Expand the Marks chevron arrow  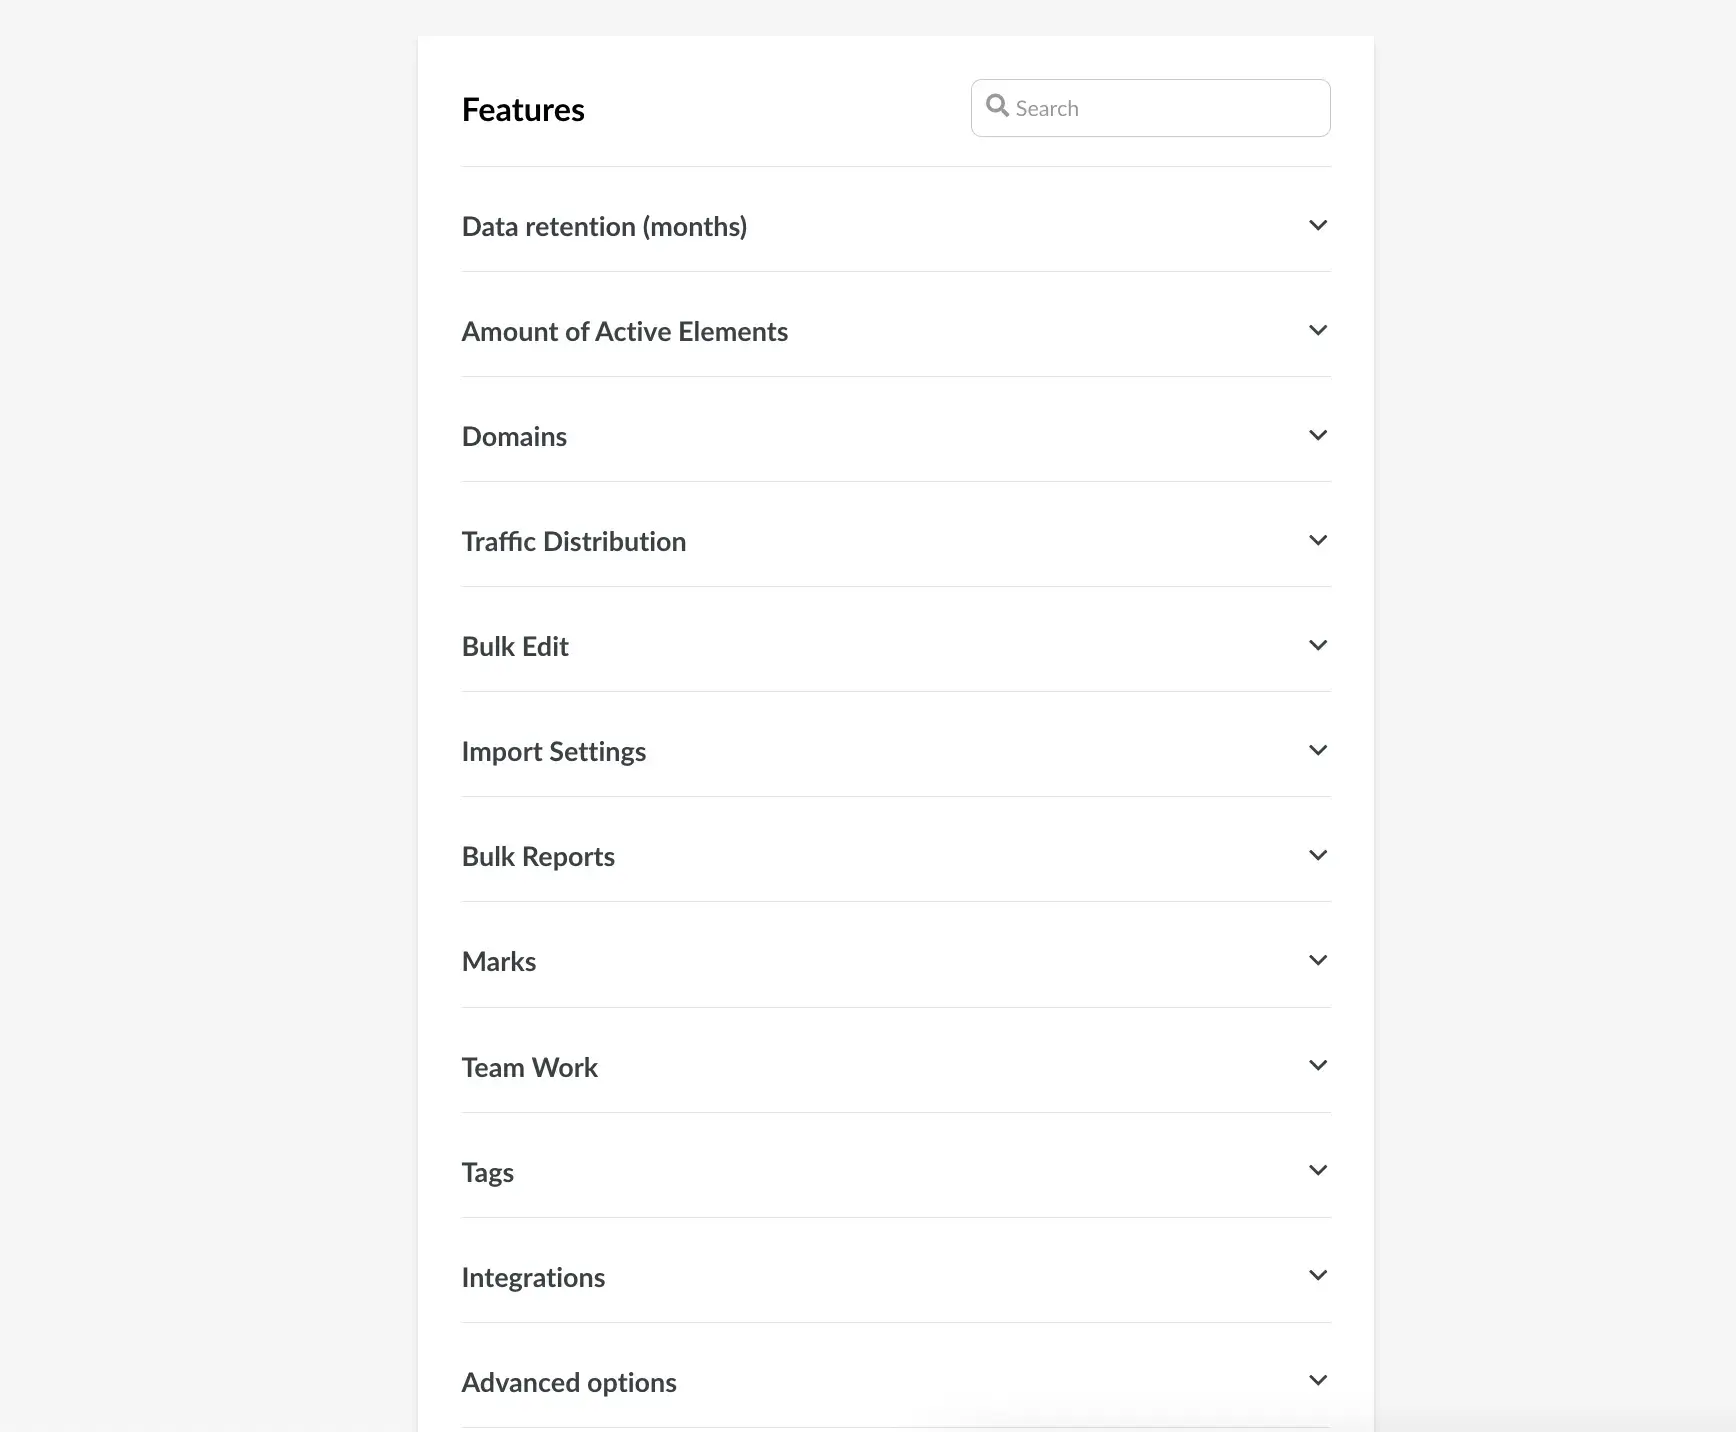(x=1318, y=961)
